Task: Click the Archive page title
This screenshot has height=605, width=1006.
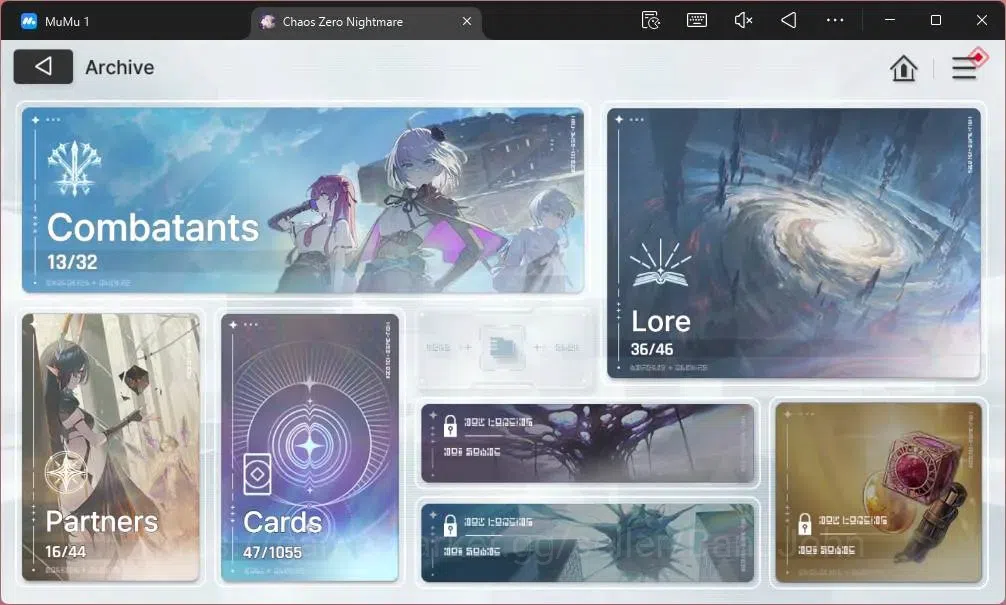Action: coord(119,67)
